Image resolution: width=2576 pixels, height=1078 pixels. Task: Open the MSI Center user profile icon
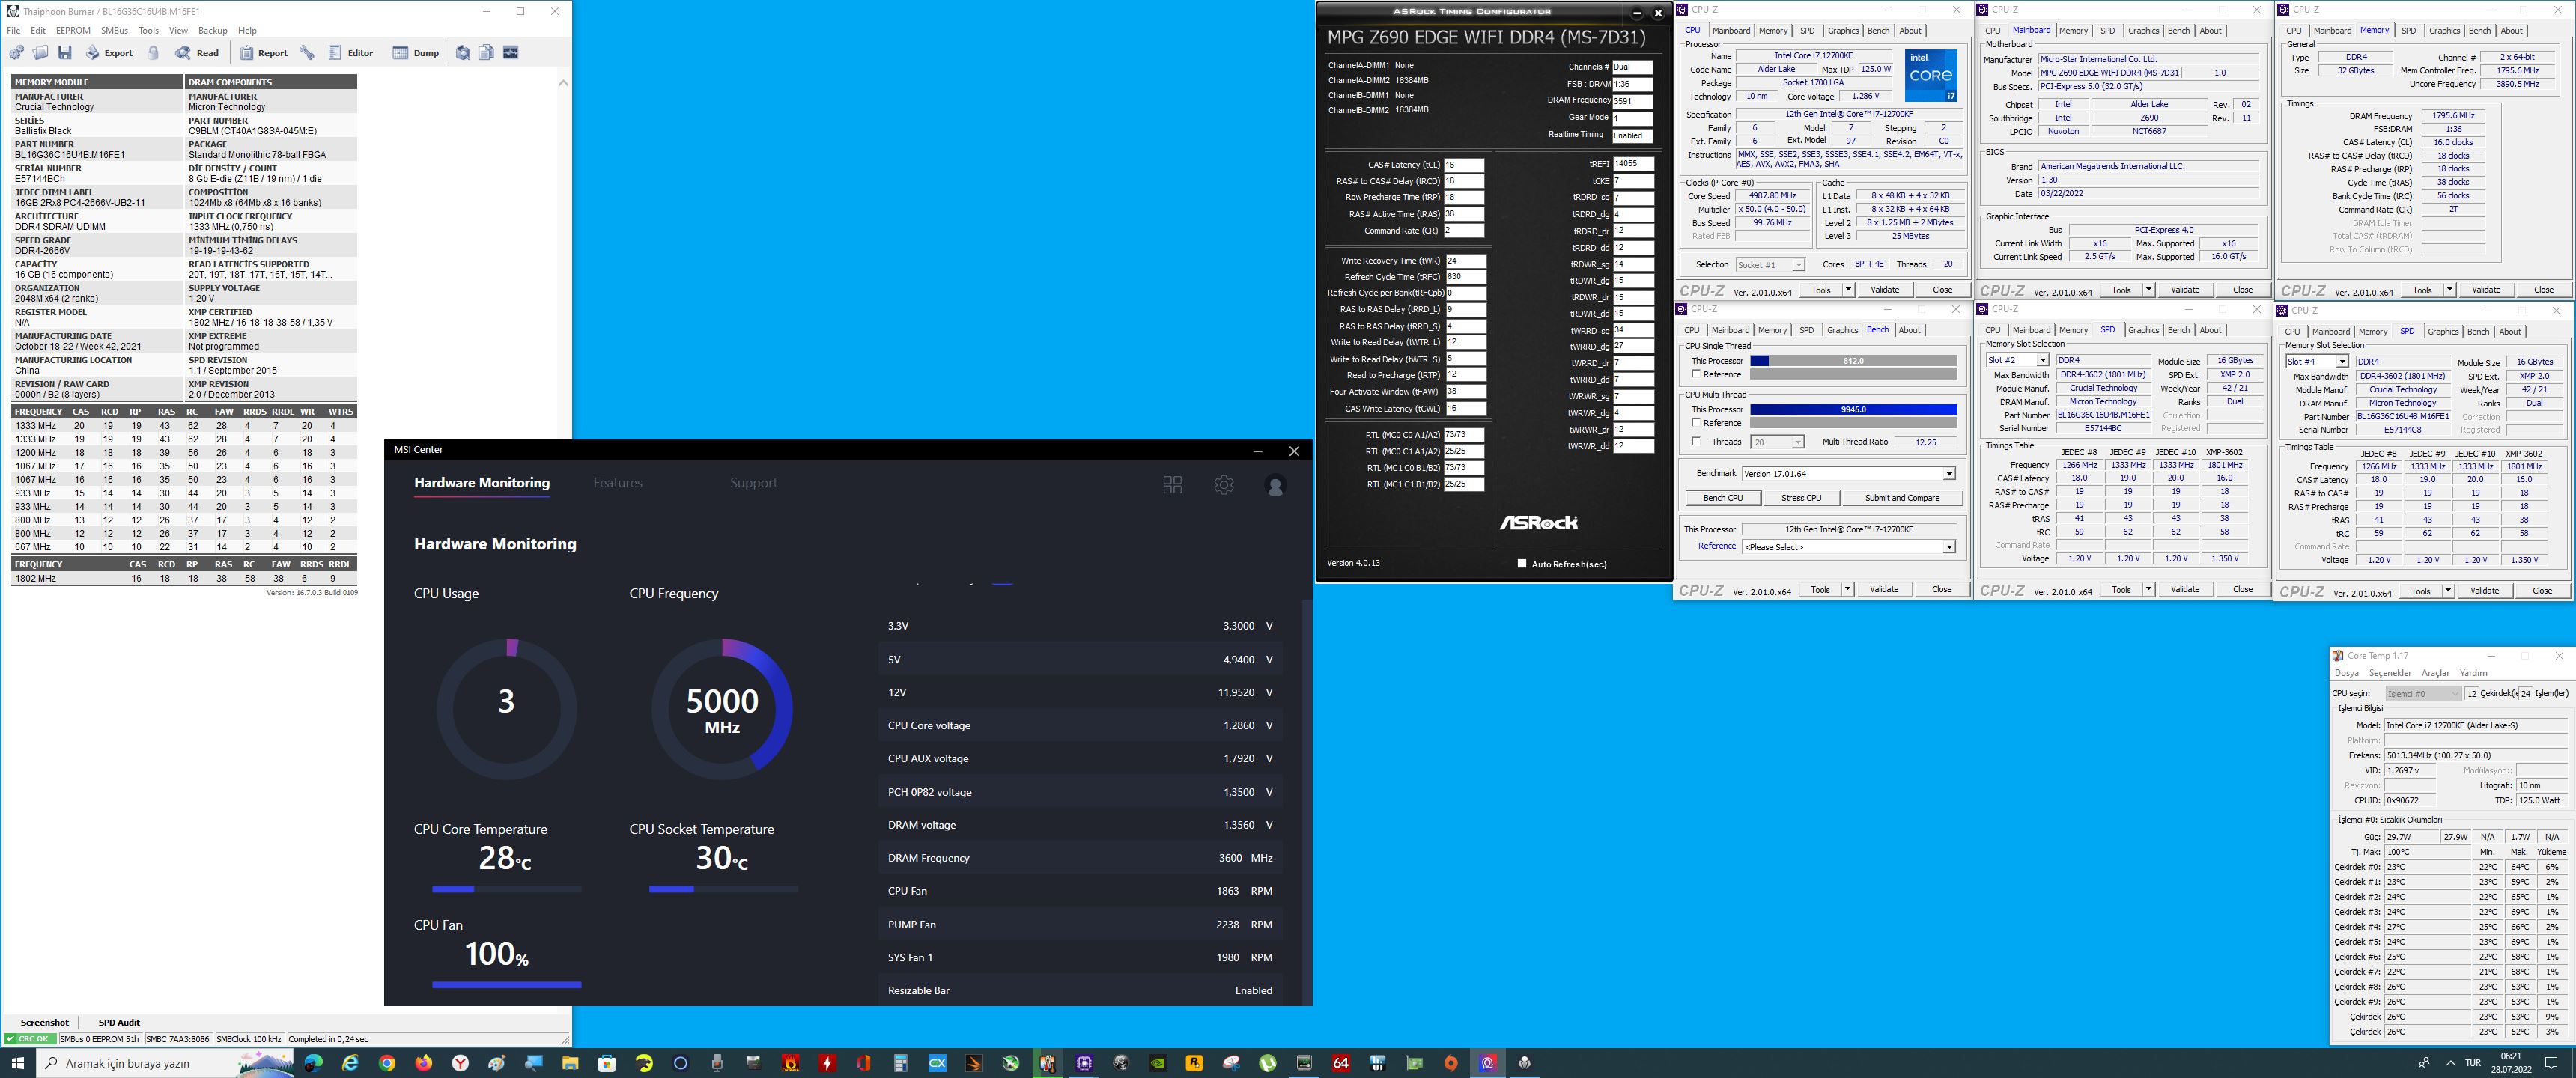click(1275, 486)
